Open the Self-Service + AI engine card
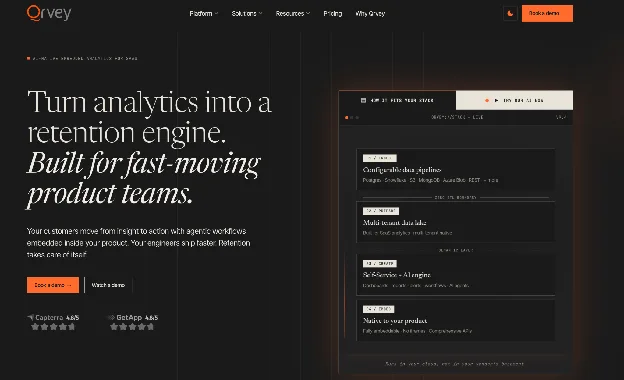The image size is (624, 380). (456, 274)
